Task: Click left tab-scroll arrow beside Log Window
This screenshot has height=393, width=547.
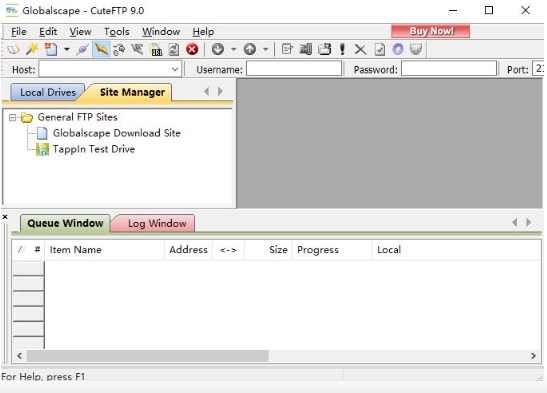Action: (515, 222)
